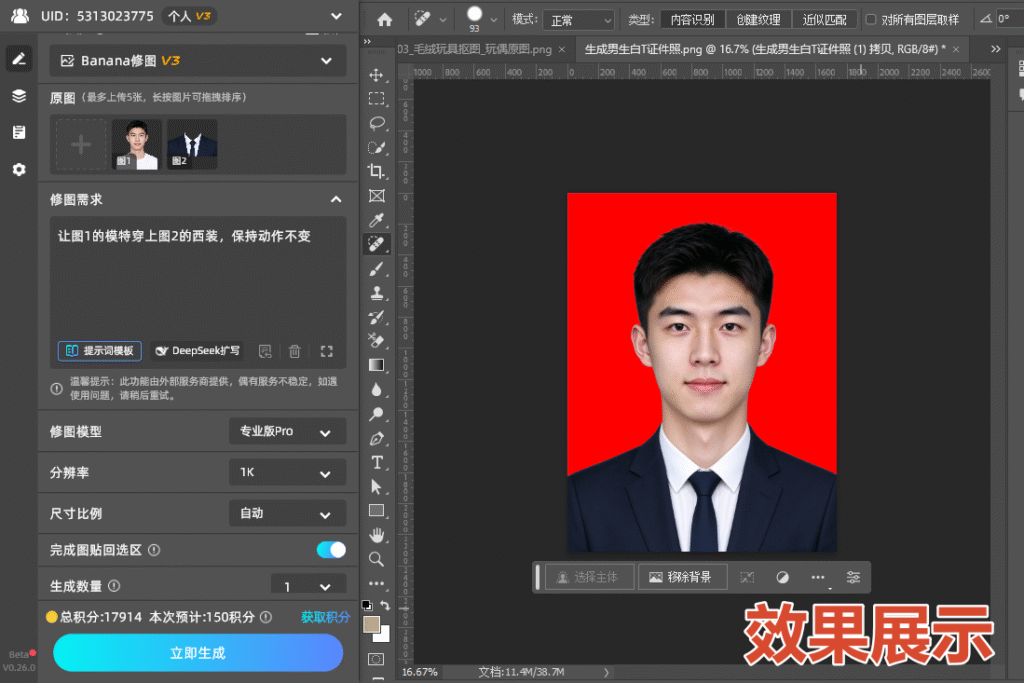
Task: Select the Crop tool
Action: [x=376, y=172]
